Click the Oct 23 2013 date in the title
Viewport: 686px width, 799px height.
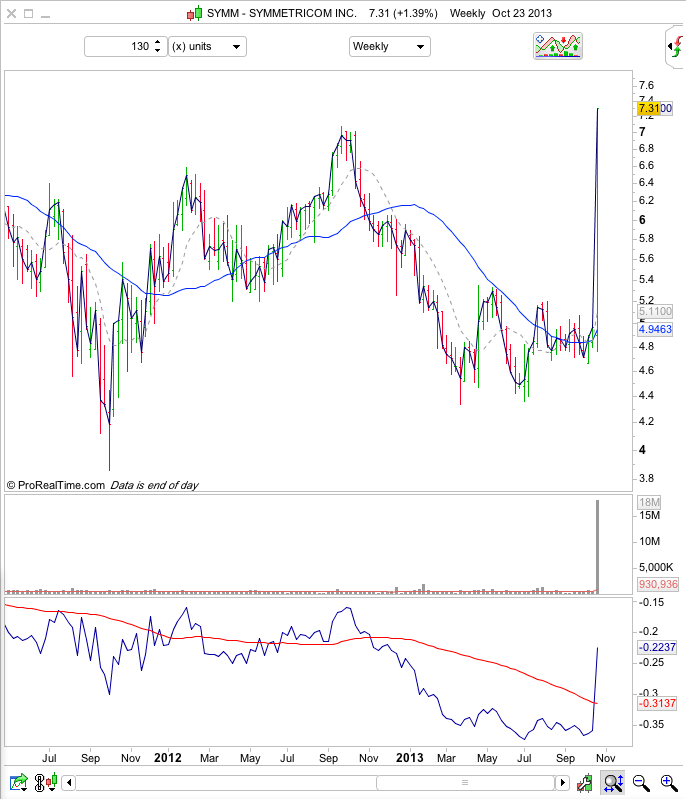[x=522, y=13]
